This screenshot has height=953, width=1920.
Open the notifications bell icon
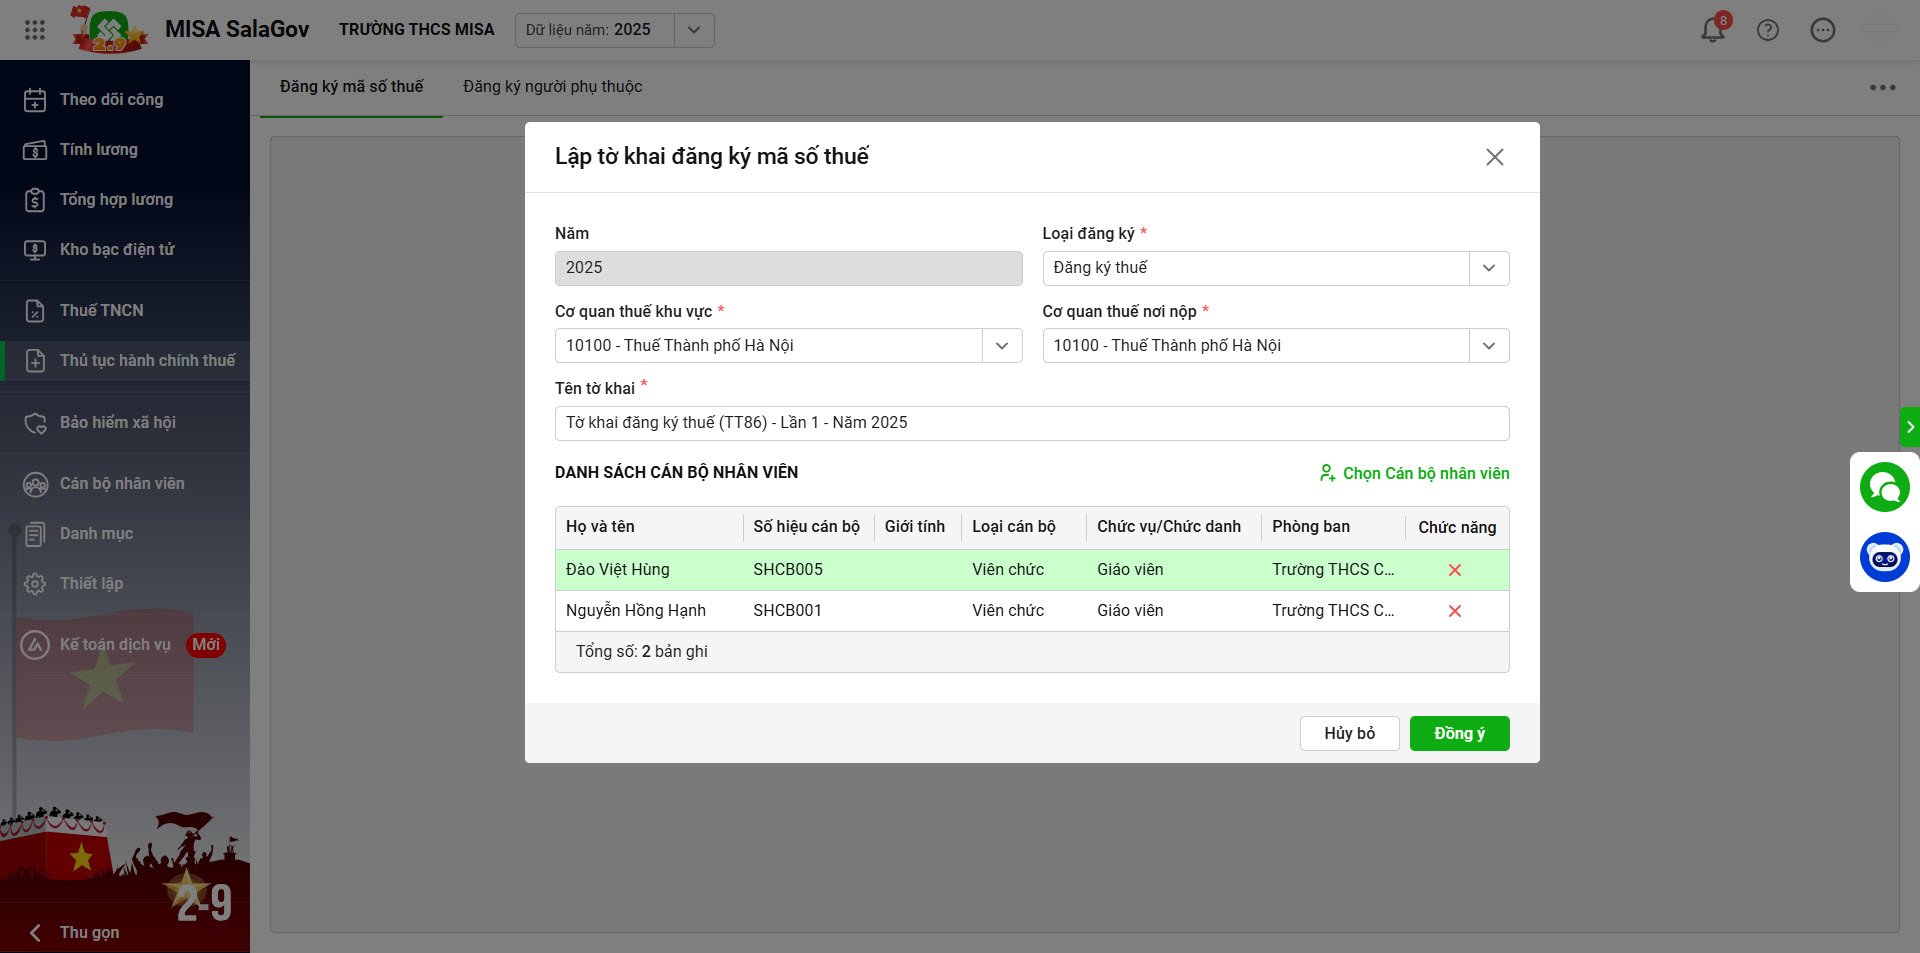pyautogui.click(x=1712, y=30)
